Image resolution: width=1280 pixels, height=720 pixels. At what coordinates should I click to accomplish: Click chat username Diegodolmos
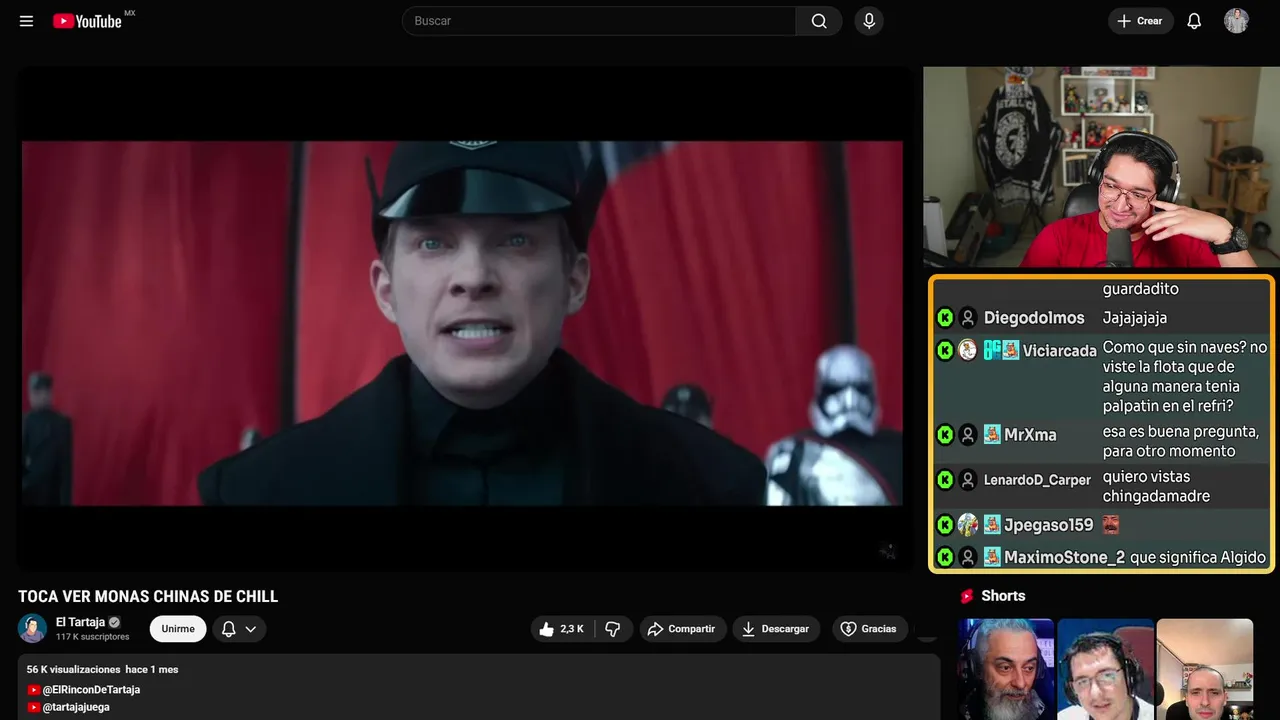[x=1034, y=318]
